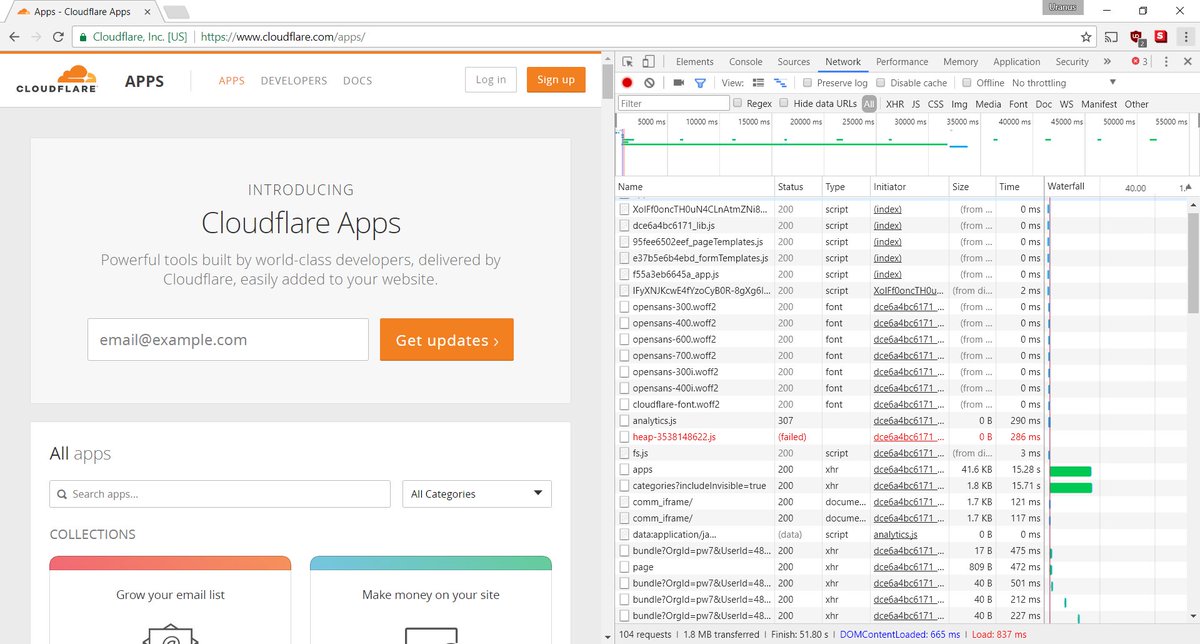Close the DevTools panel

coord(1187,62)
